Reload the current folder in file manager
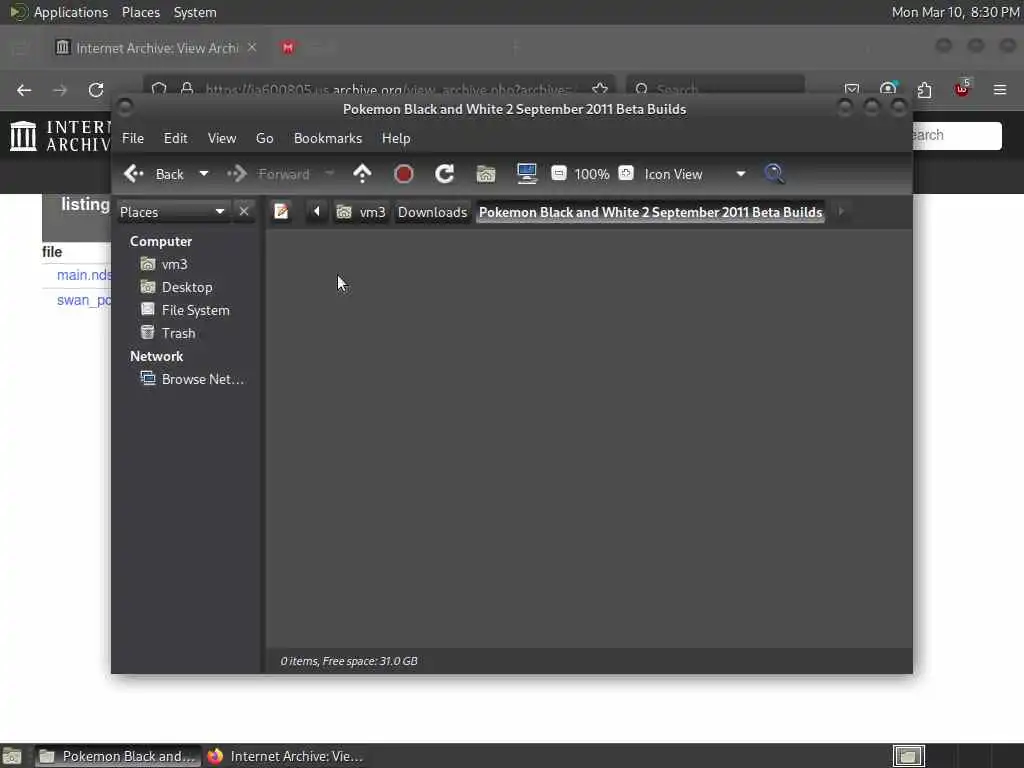This screenshot has width=1024, height=768. 445,174
